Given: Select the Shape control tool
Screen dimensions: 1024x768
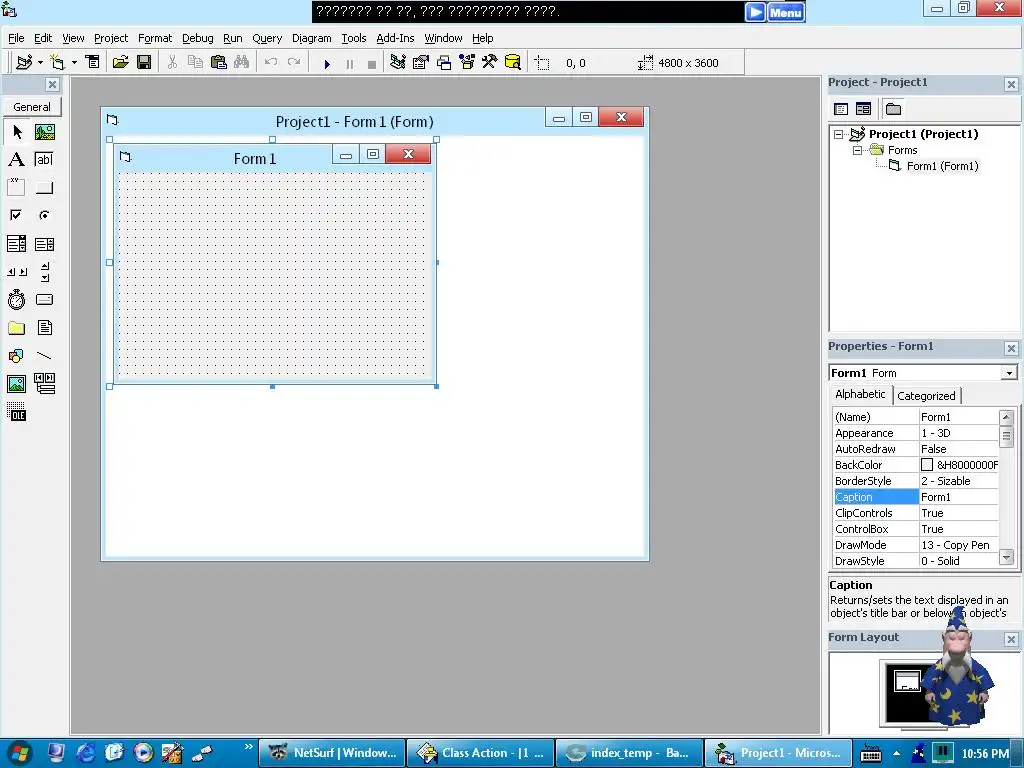Looking at the screenshot, I should coord(17,356).
